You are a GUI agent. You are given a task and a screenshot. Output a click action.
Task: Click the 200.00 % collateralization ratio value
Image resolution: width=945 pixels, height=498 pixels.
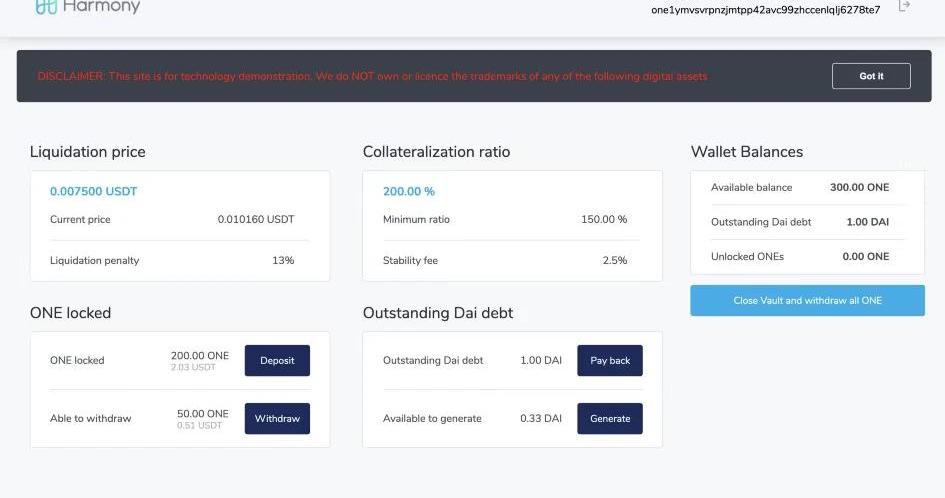[x=409, y=191]
